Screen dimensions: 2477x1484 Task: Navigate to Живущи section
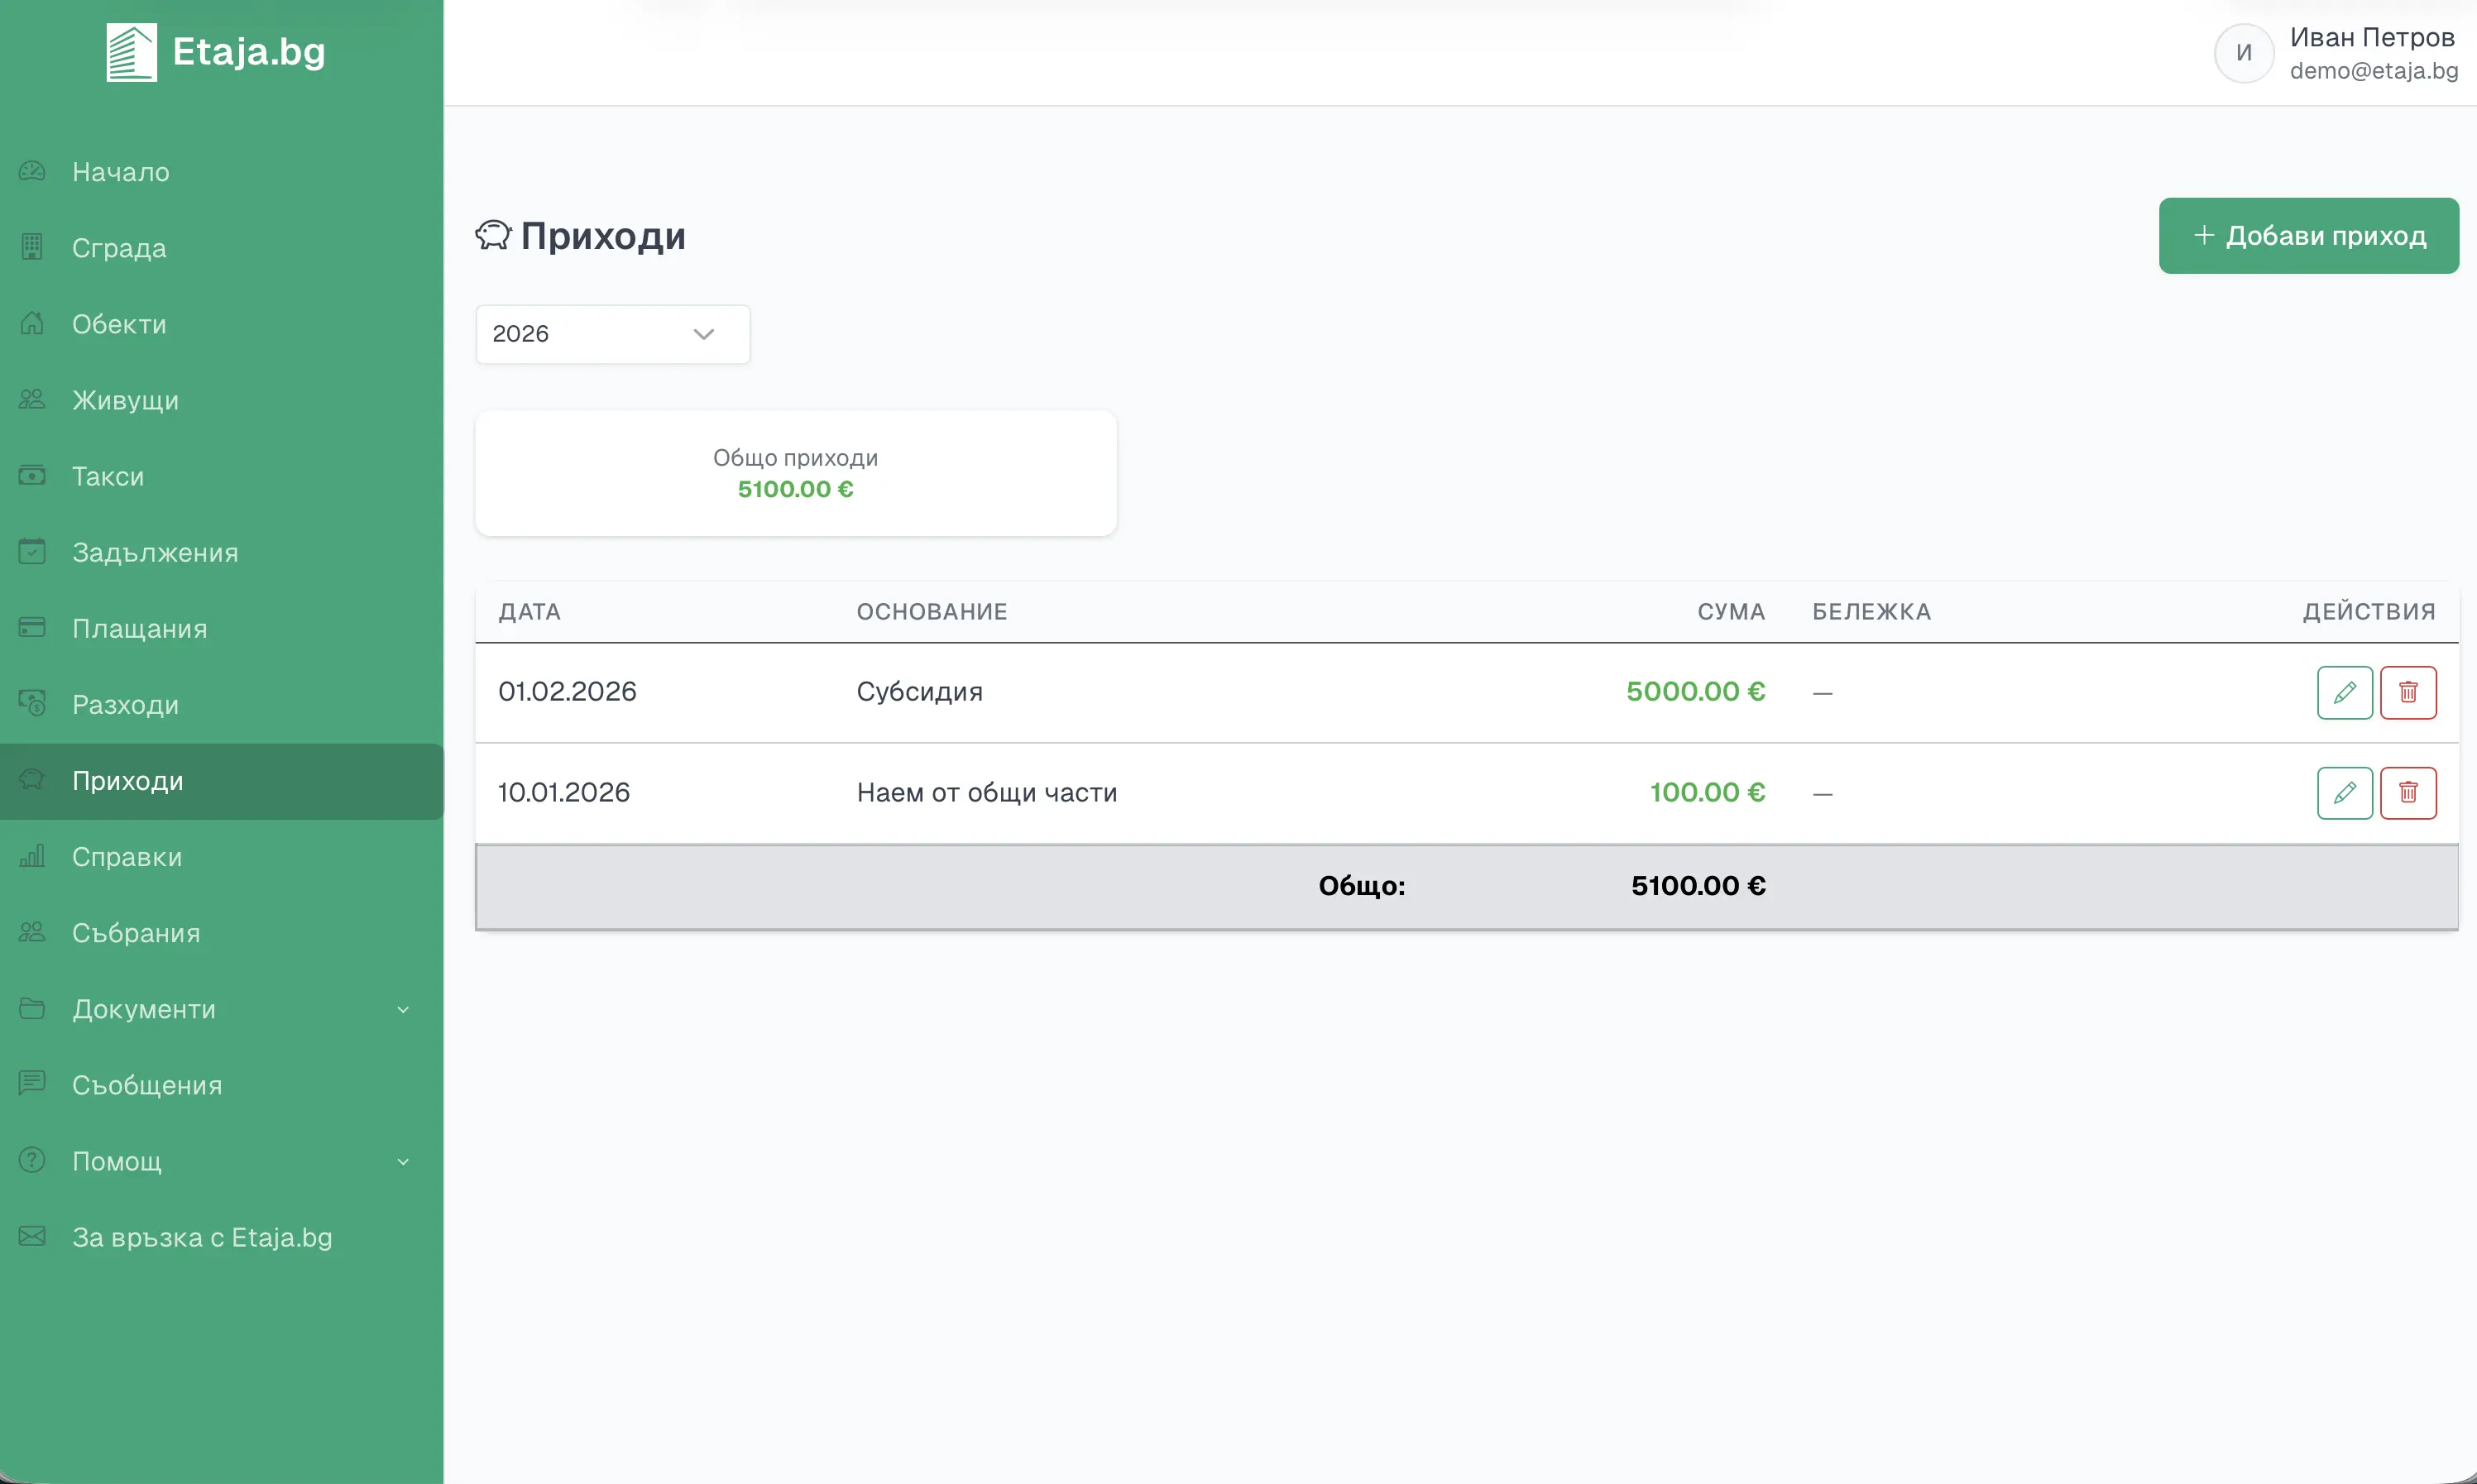click(x=221, y=400)
